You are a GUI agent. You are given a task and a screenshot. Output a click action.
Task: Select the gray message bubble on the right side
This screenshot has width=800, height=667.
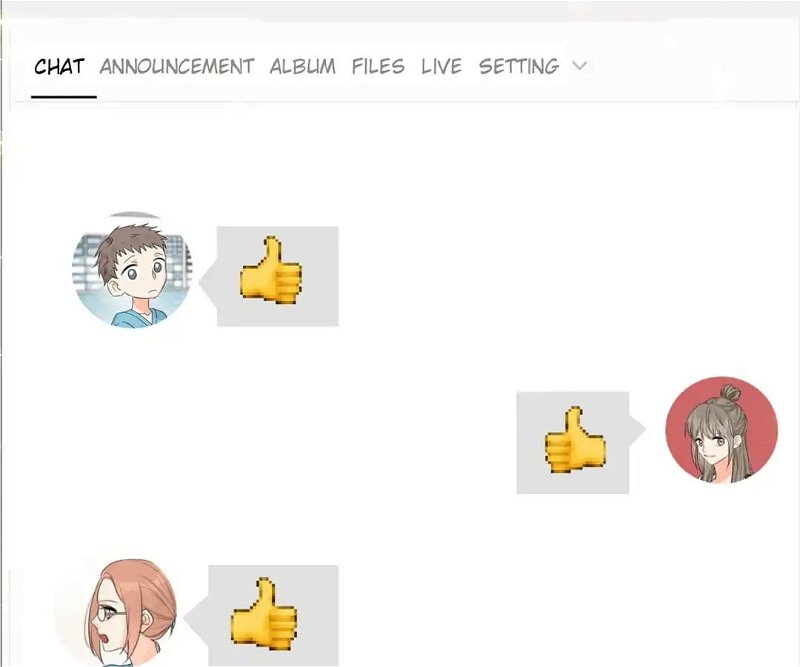[x=572, y=442]
